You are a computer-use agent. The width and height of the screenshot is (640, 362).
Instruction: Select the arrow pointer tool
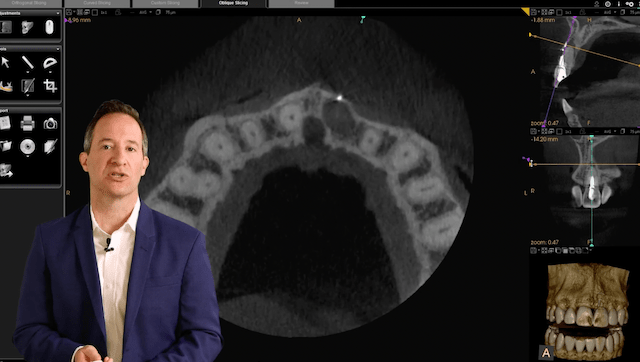click(x=5, y=62)
